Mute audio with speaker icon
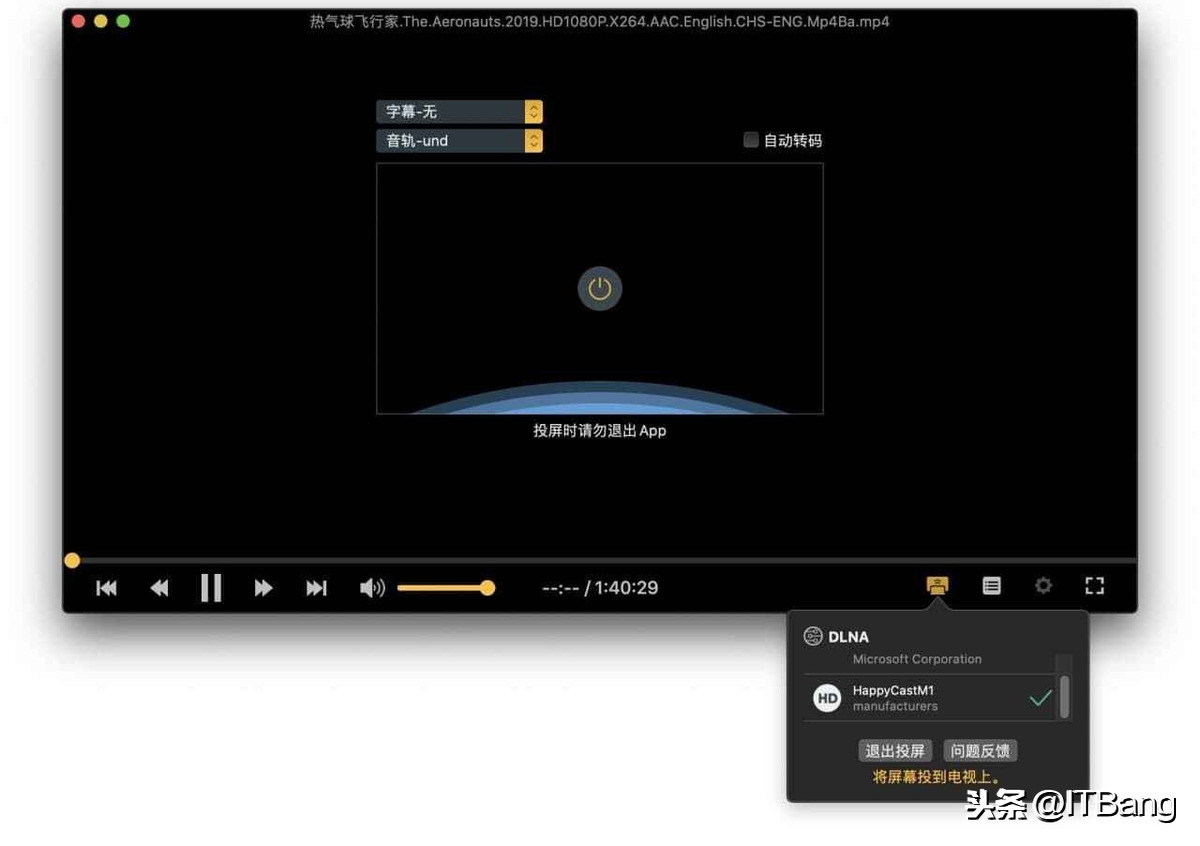1200x846 pixels. pos(372,588)
